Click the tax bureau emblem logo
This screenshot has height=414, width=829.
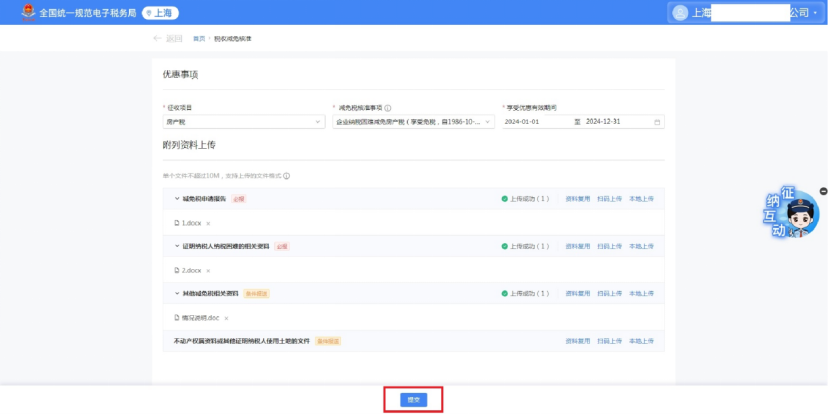click(22, 13)
